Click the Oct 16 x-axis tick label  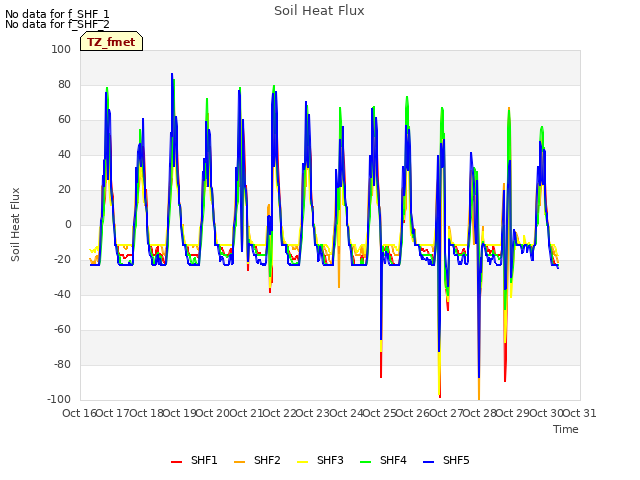[x=80, y=413]
